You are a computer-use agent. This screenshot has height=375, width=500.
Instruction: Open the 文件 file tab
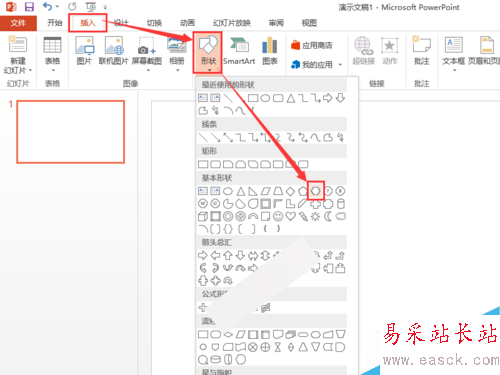[x=18, y=23]
